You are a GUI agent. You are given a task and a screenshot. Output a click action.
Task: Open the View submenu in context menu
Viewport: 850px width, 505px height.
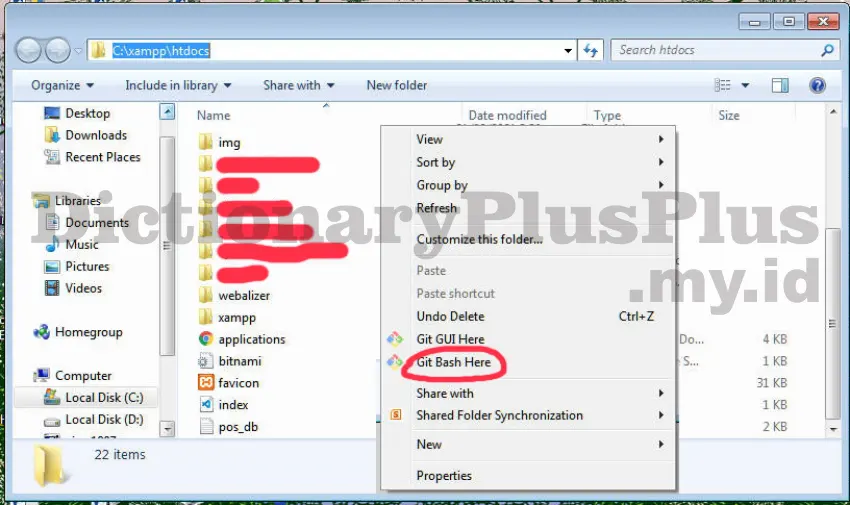click(528, 139)
